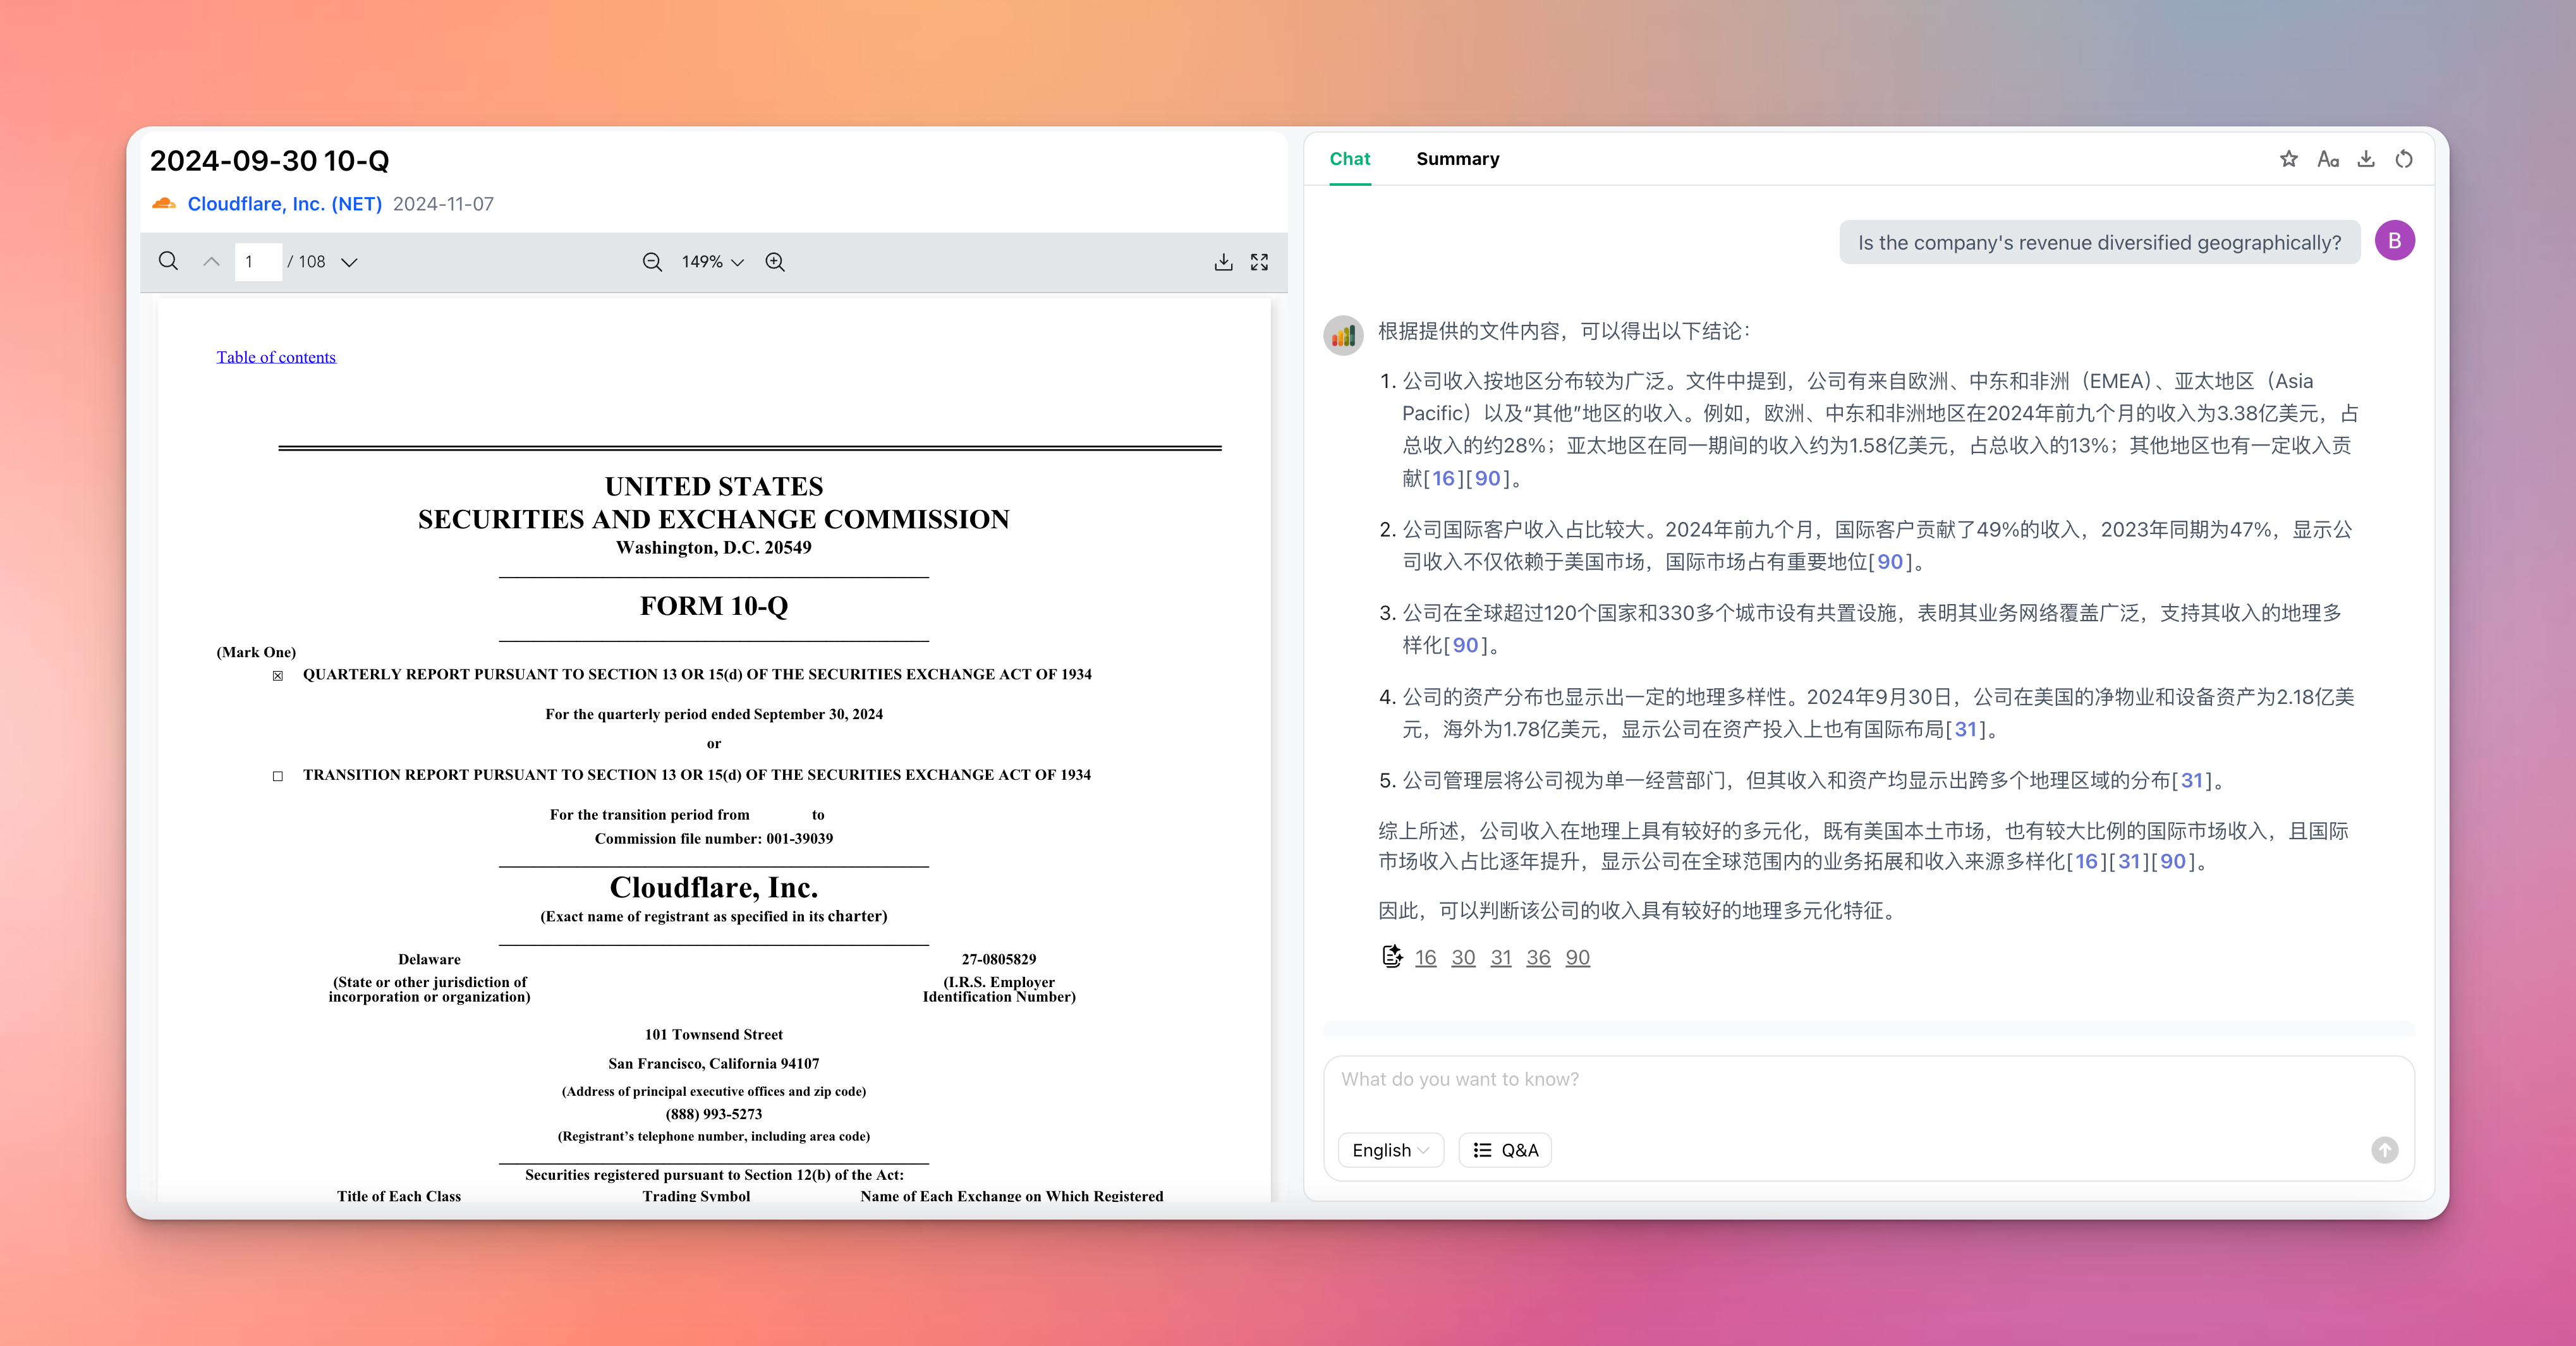Zoom out the document view
The width and height of the screenshot is (2576, 1346).
(652, 262)
